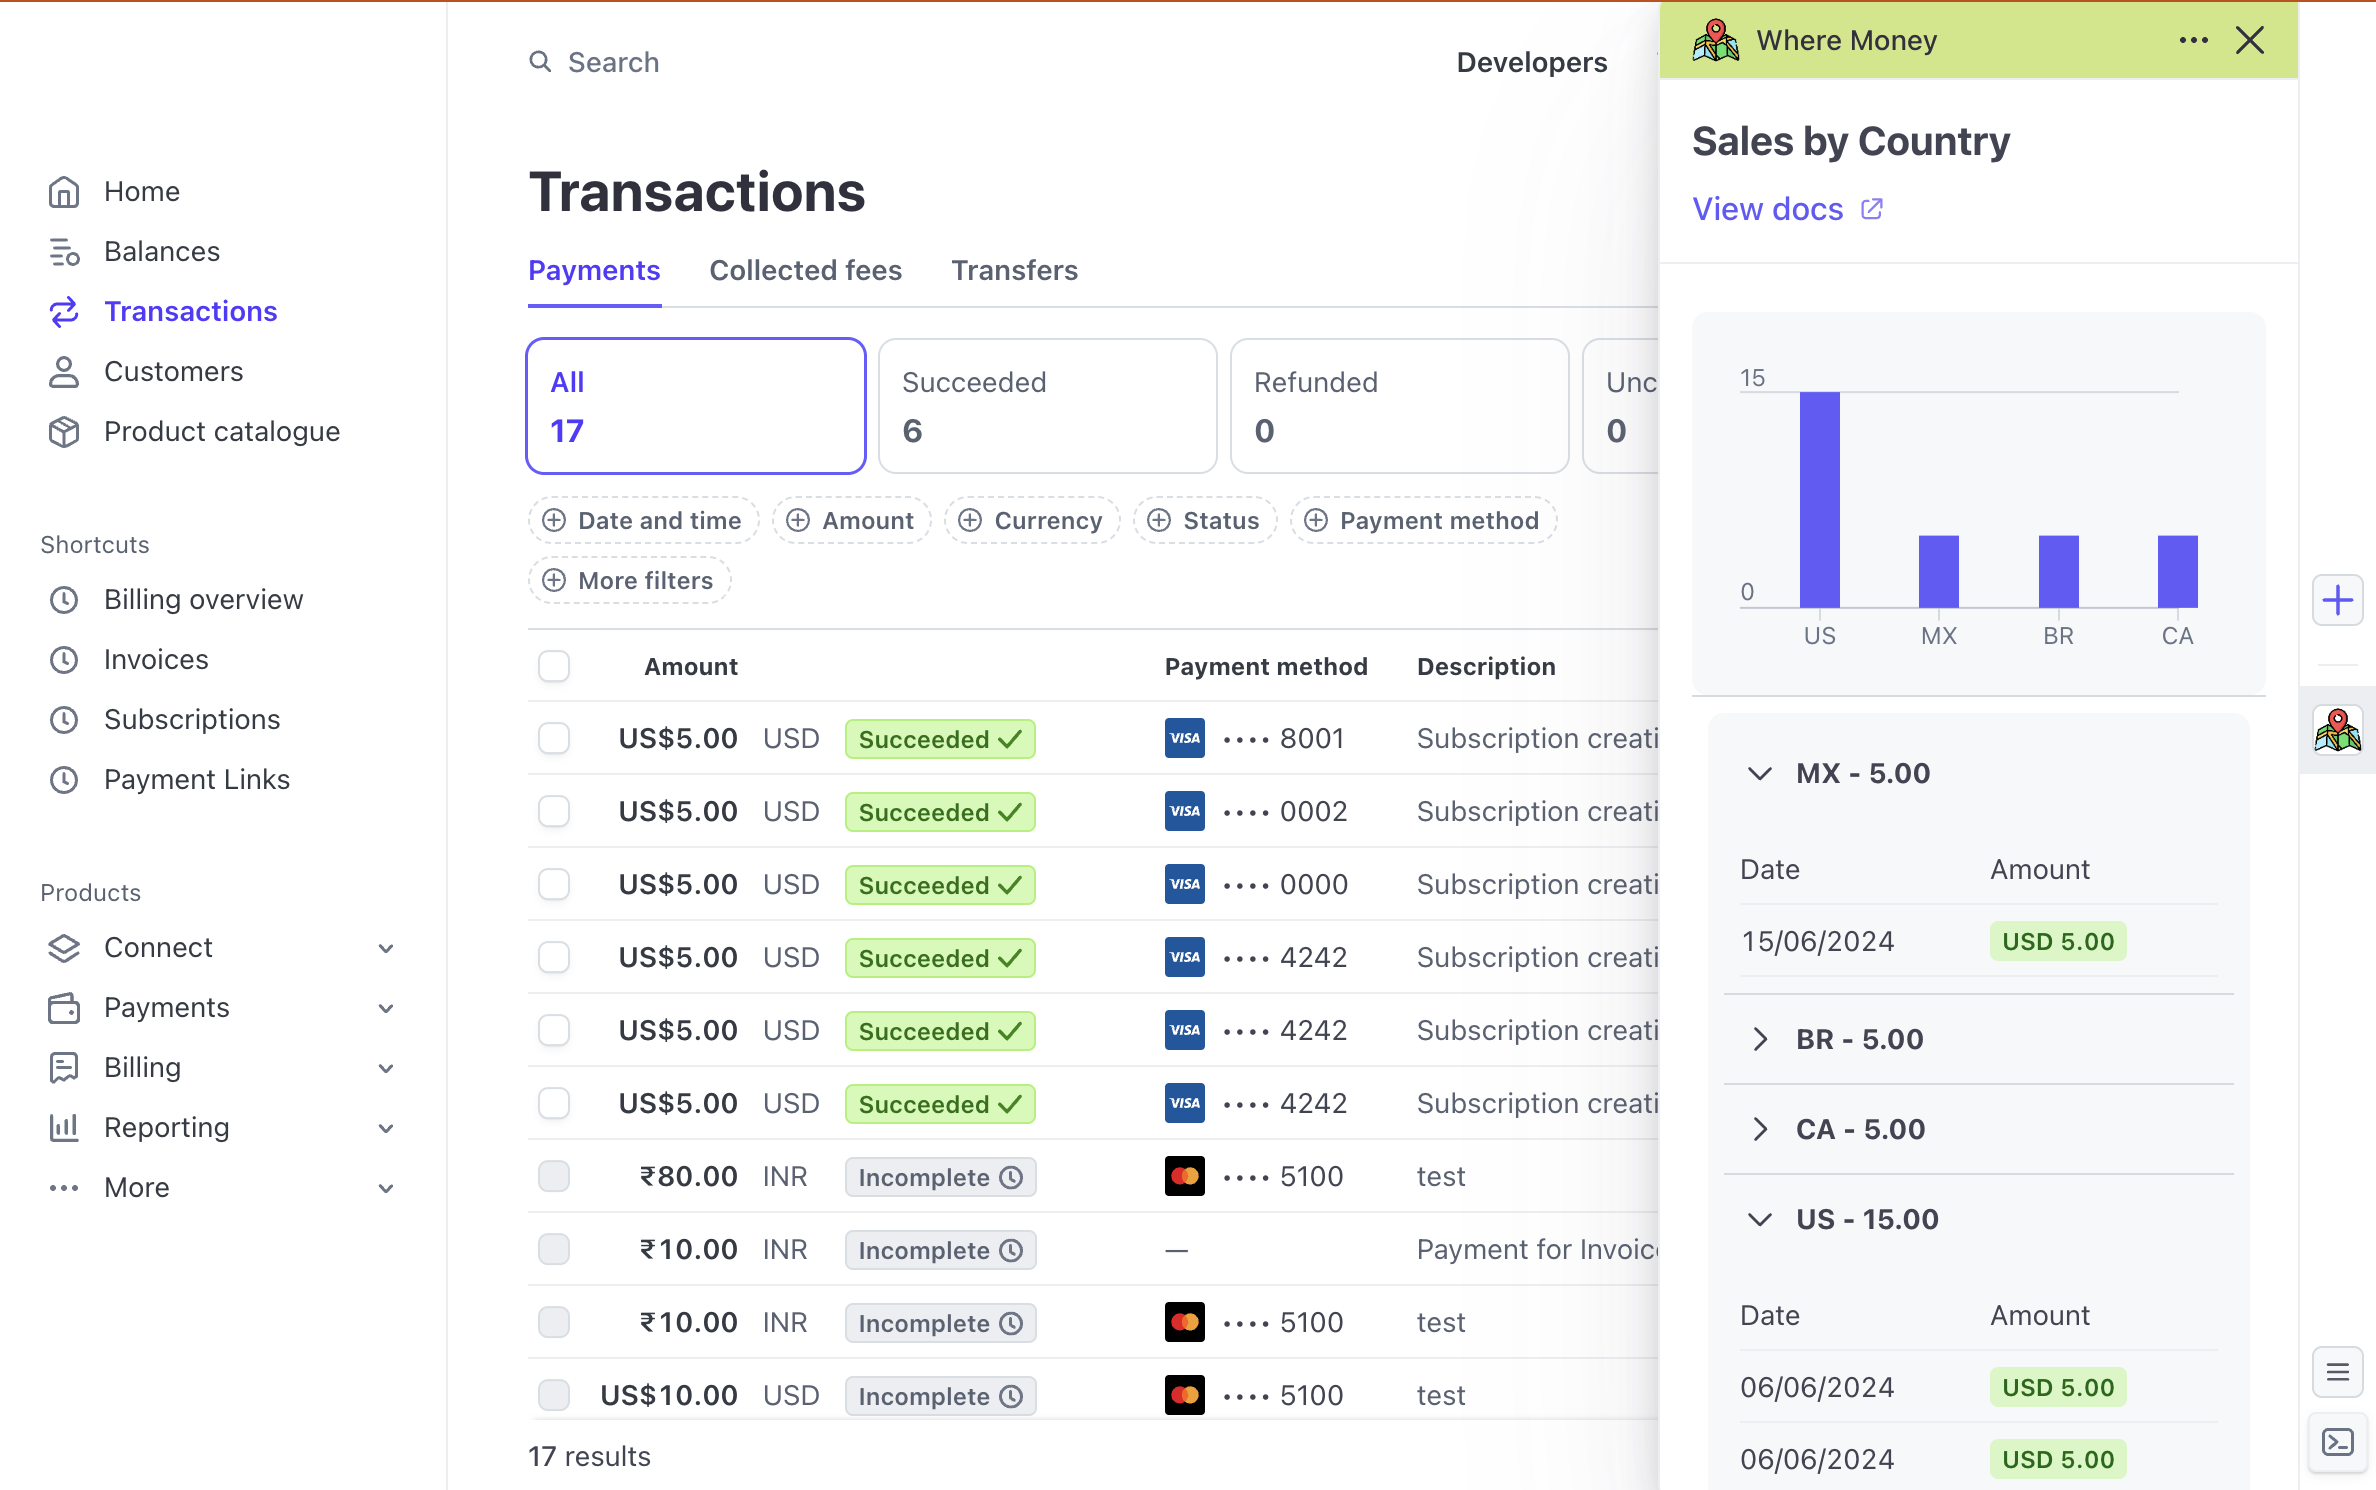The image size is (2376, 1490).
Task: Select the Payments tab
Action: click(x=594, y=270)
